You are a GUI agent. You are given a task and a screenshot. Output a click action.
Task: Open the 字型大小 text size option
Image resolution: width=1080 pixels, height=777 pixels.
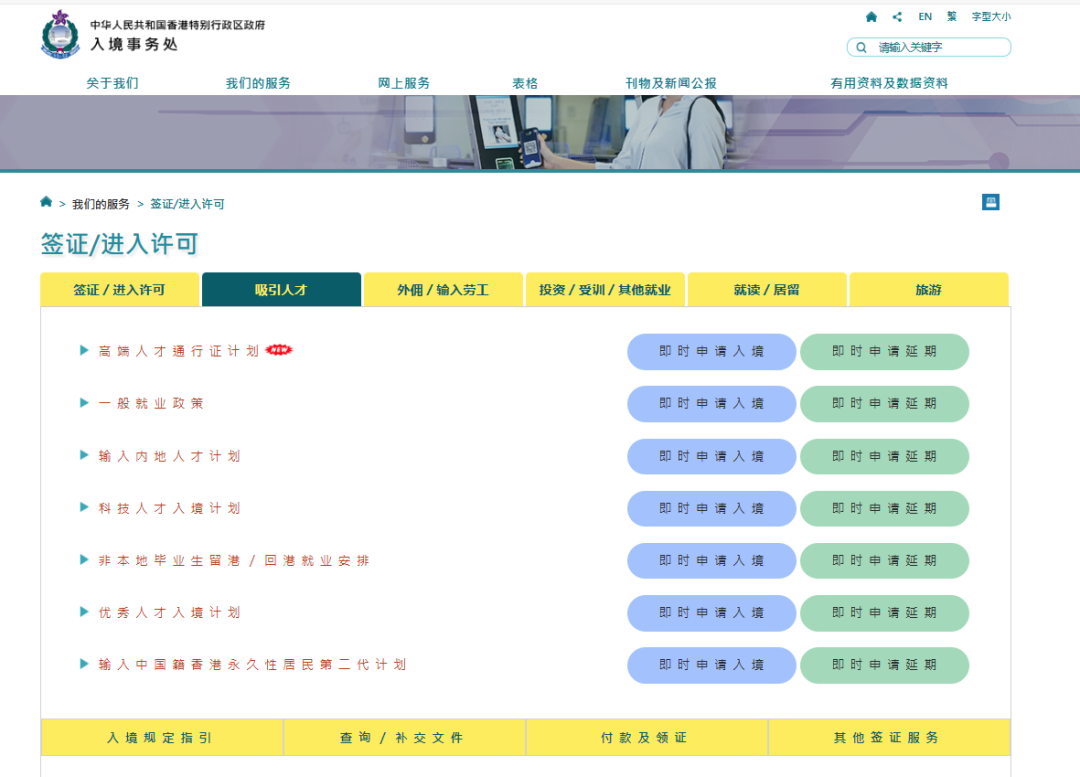[x=991, y=17]
